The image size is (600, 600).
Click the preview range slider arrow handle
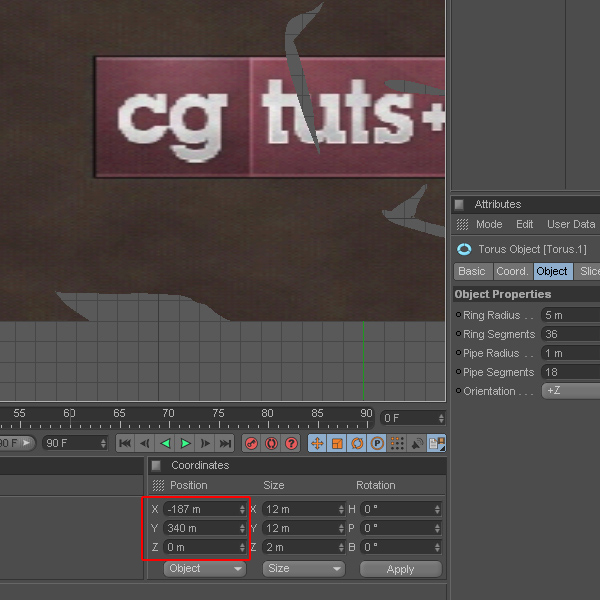click(x=27, y=443)
